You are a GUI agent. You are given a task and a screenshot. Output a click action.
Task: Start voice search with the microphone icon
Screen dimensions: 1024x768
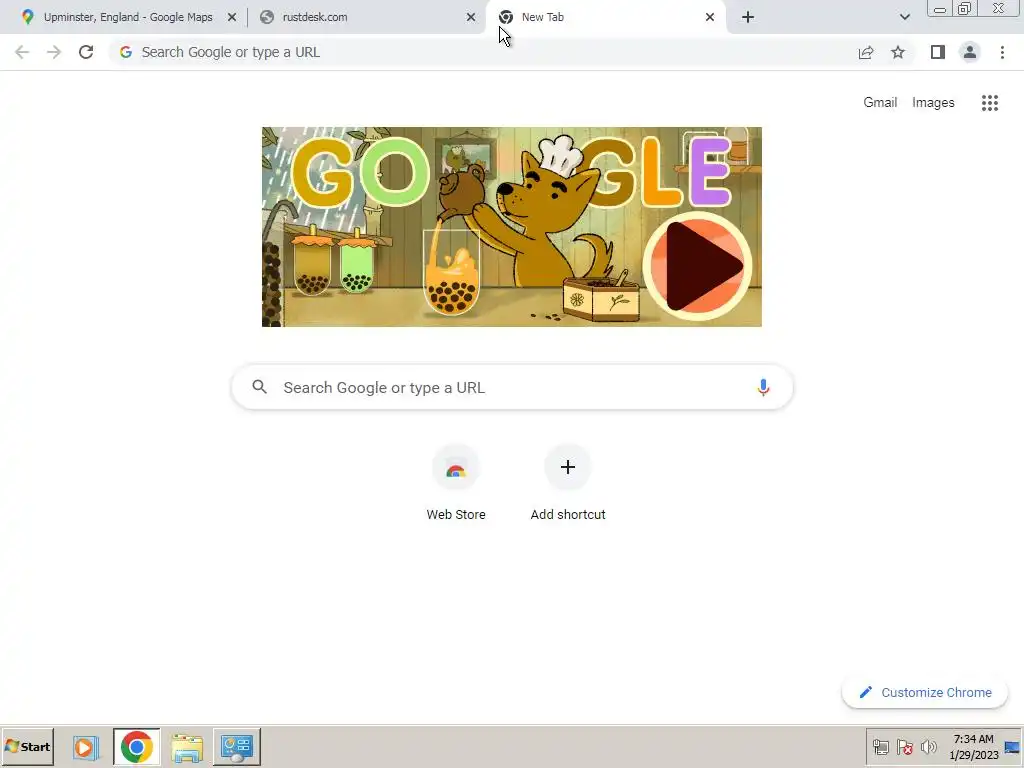click(763, 387)
